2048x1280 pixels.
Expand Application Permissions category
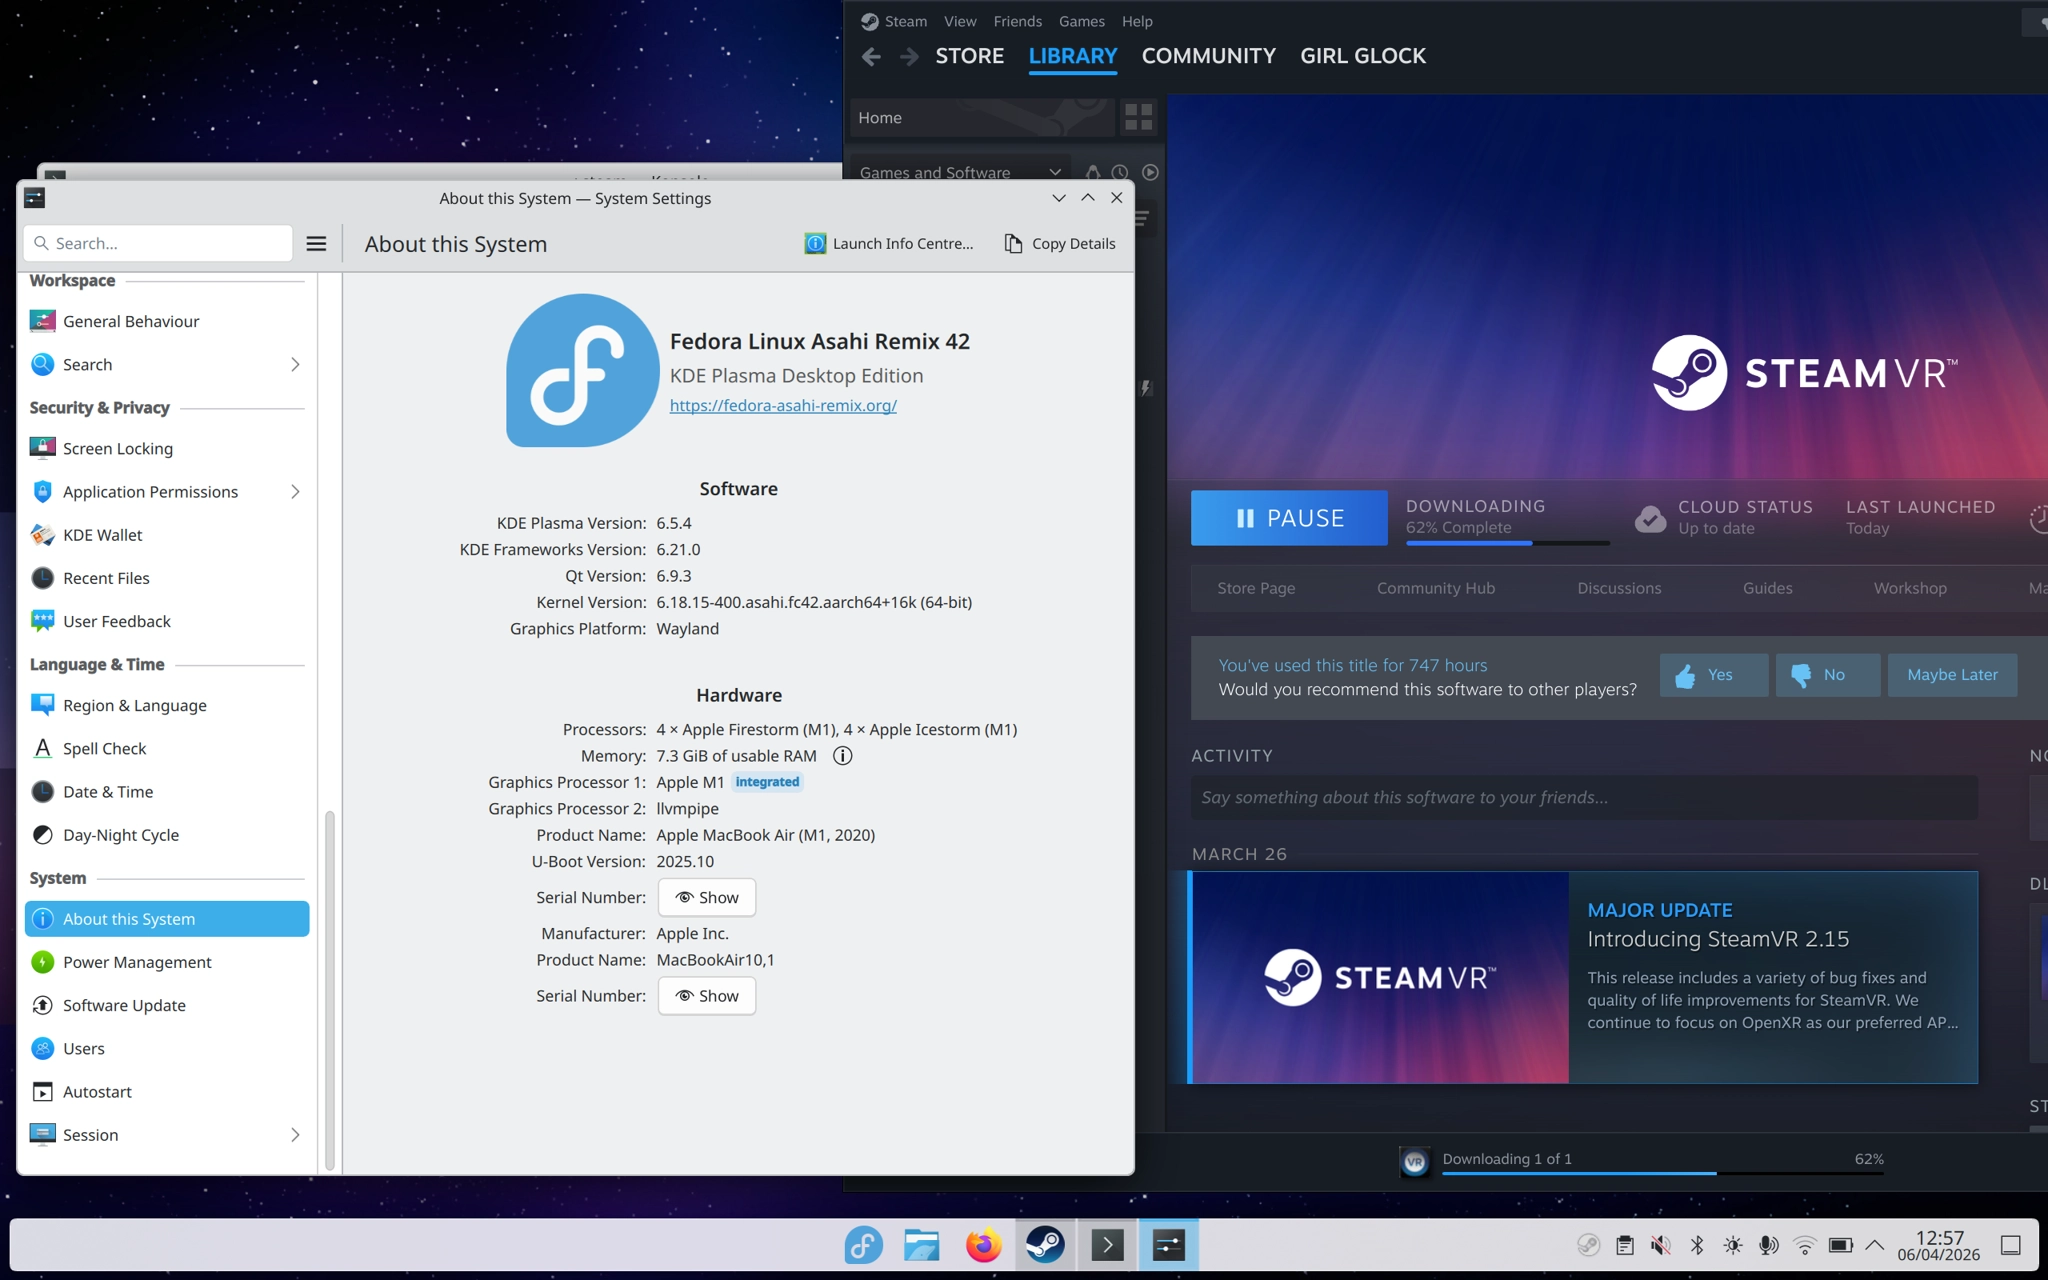tap(295, 492)
